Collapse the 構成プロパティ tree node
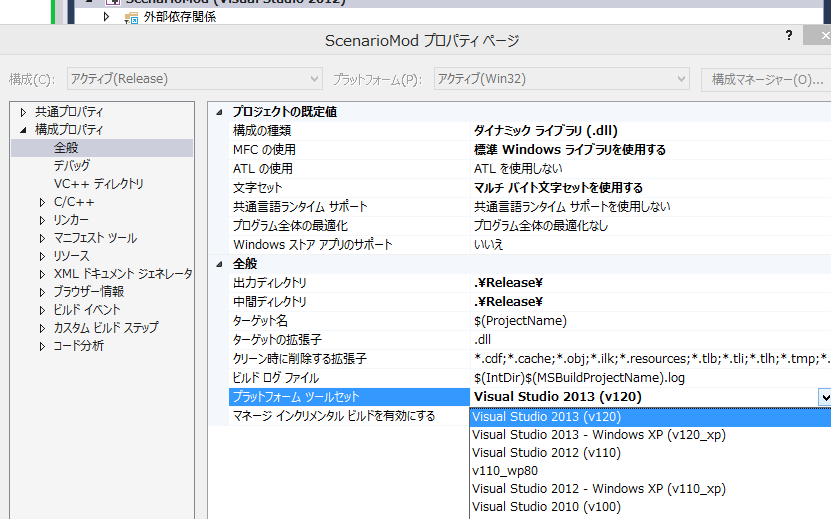The width and height of the screenshot is (831, 519). (x=24, y=130)
